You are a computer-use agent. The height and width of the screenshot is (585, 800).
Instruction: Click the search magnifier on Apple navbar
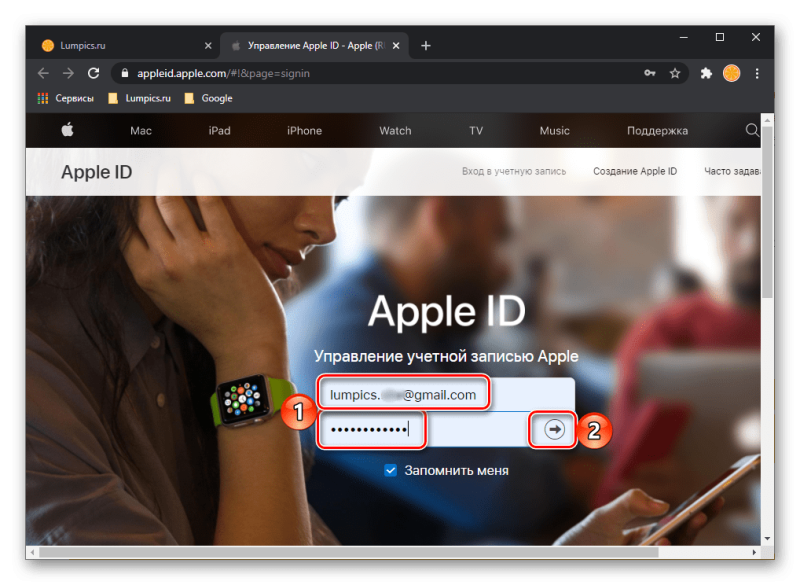coord(752,130)
